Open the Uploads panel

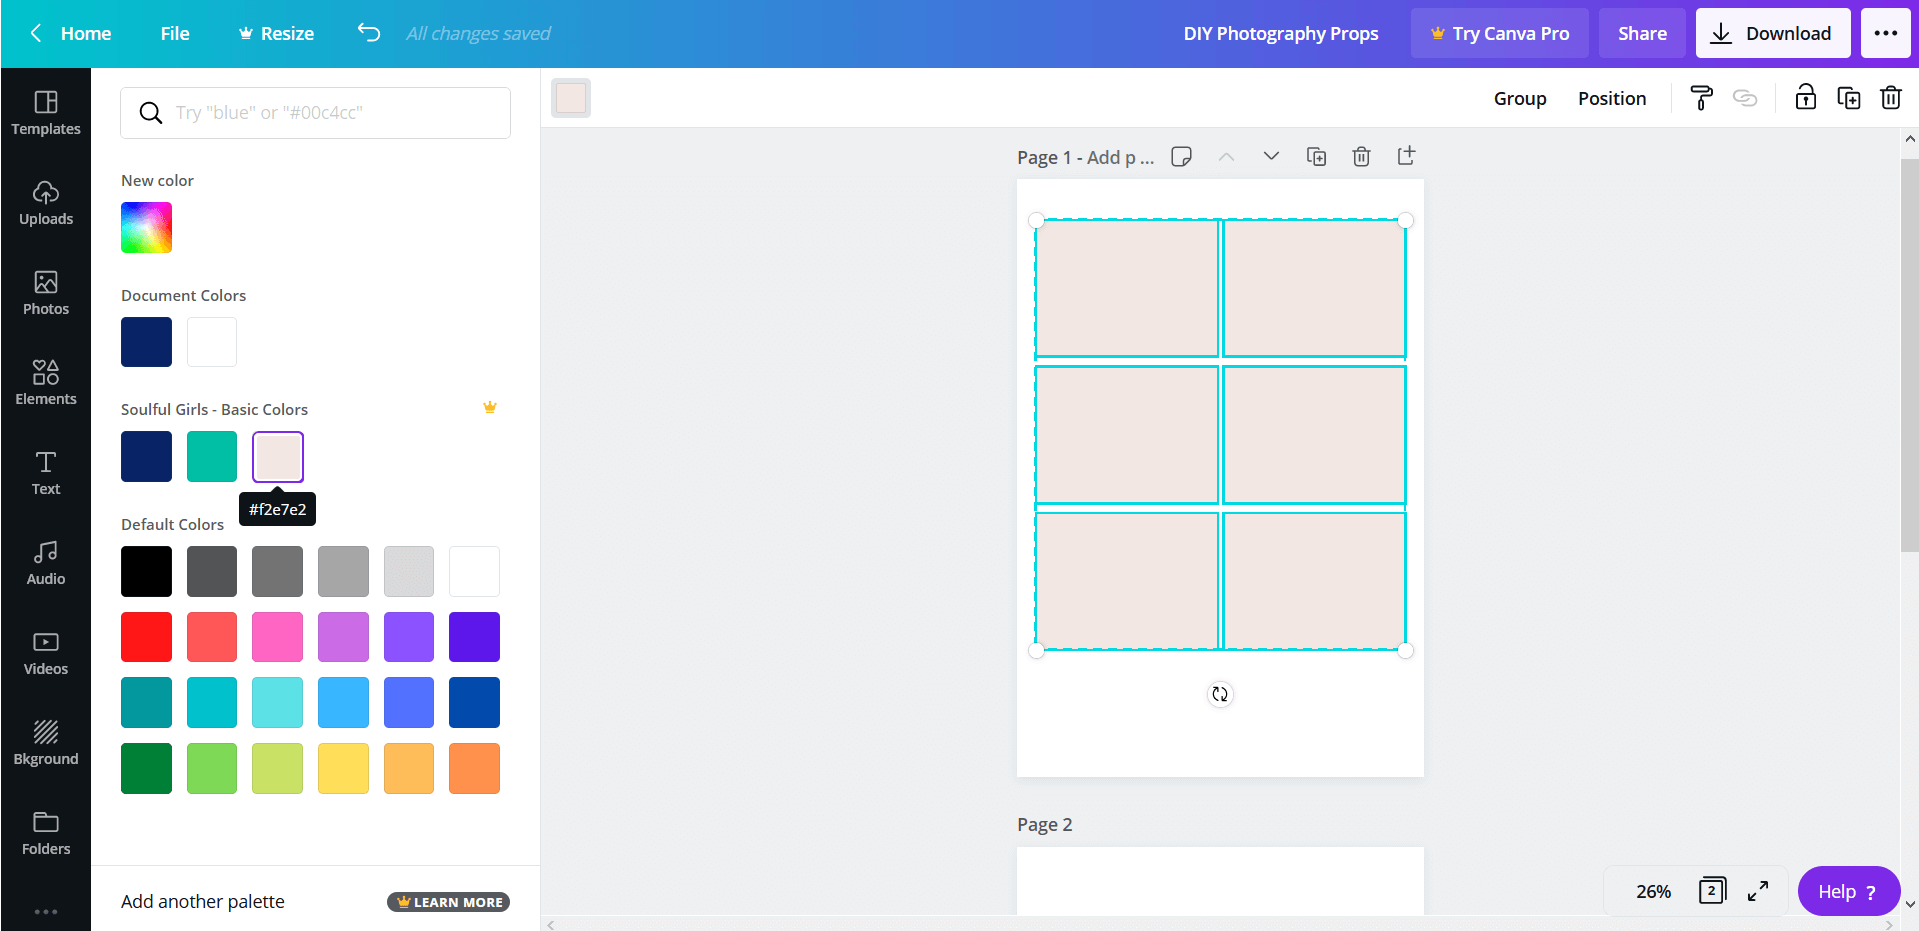(x=45, y=203)
